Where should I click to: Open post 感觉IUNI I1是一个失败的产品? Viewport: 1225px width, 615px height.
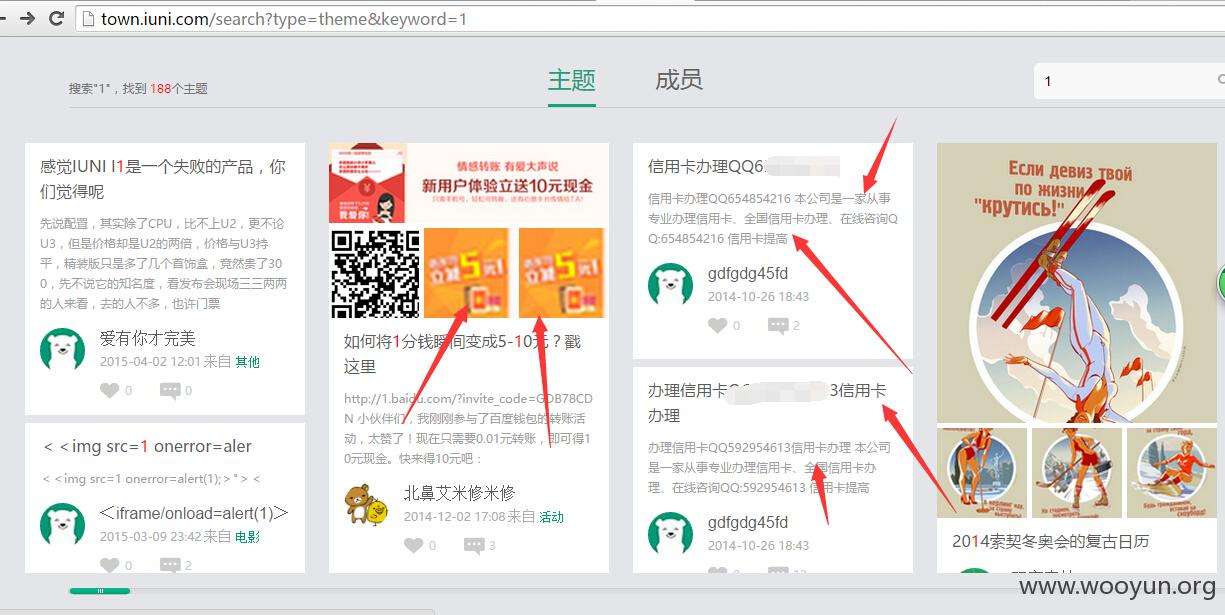[163, 179]
